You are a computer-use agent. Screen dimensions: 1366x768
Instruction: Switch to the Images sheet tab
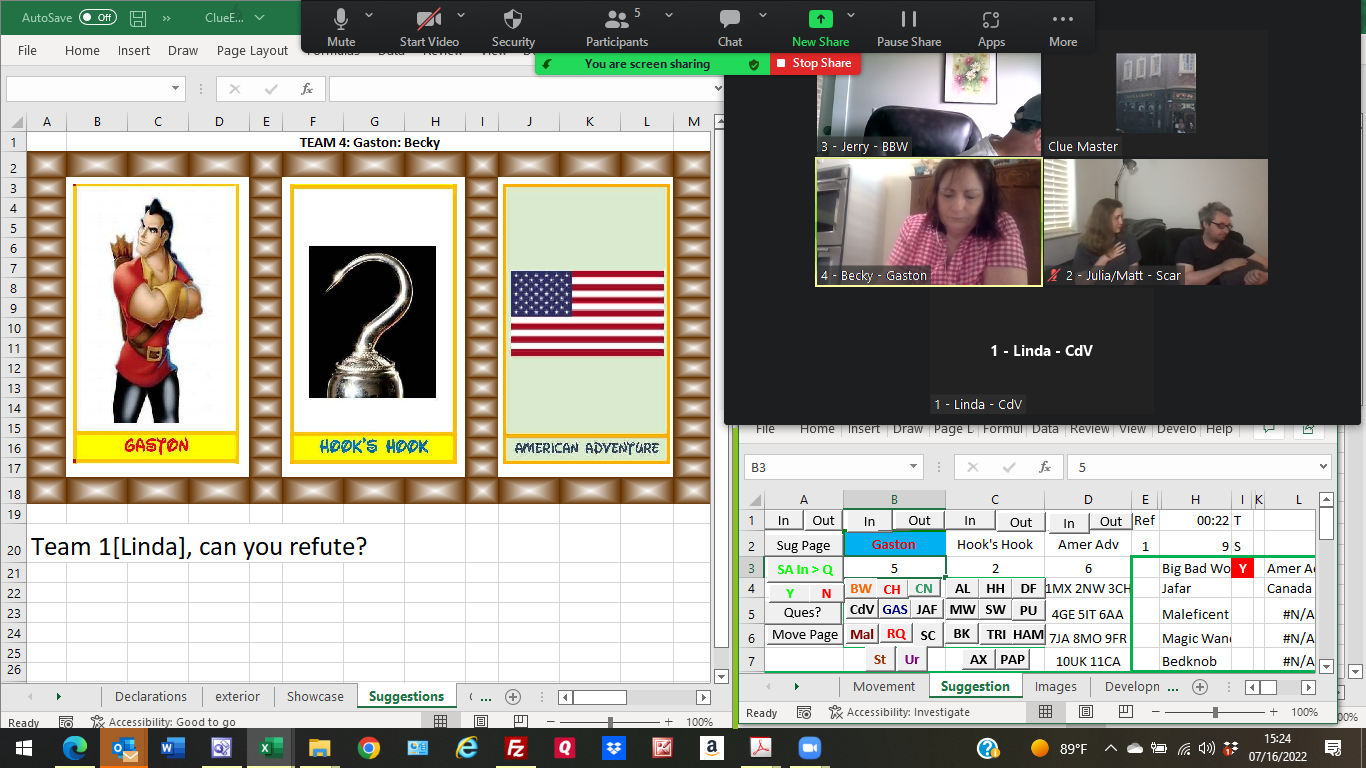(x=1056, y=687)
